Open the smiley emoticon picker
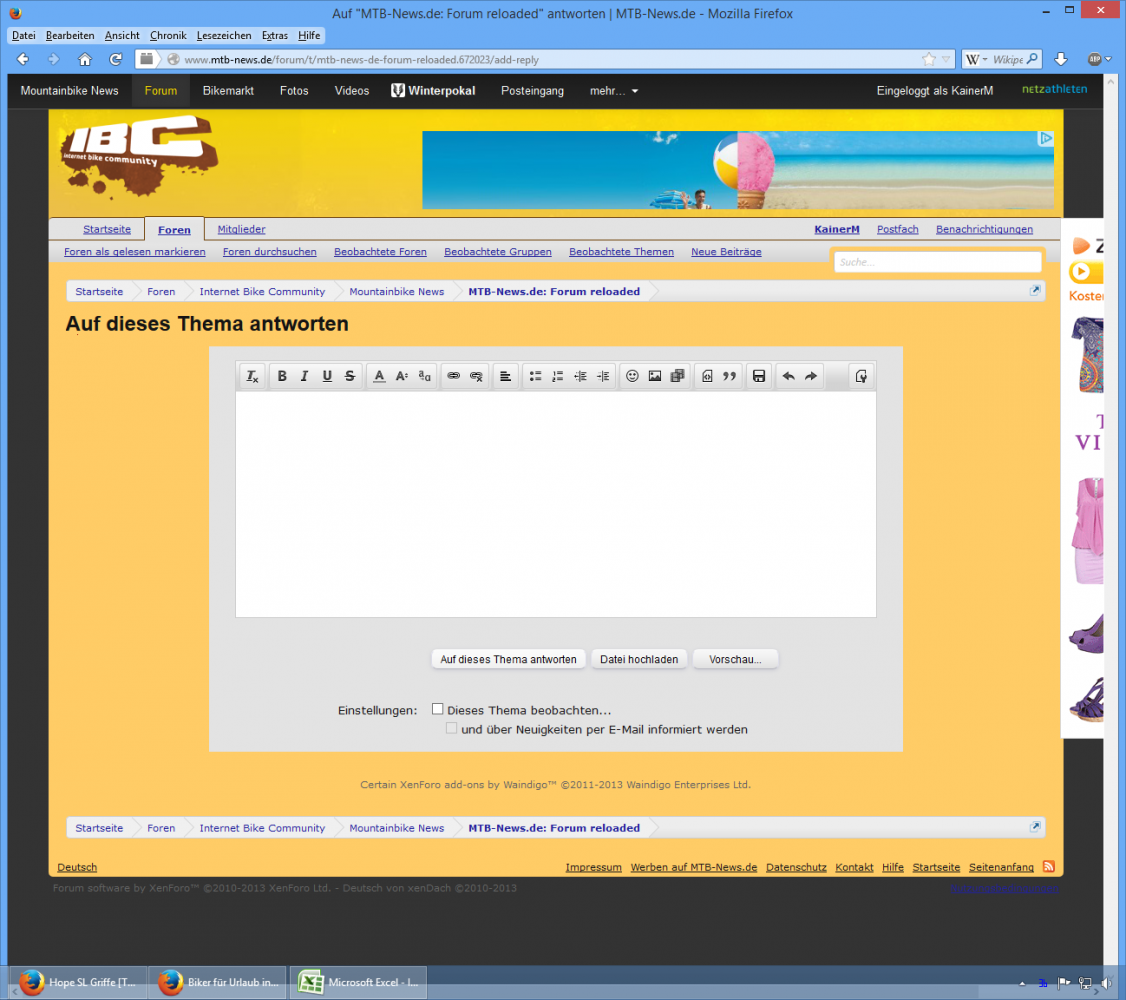Image resolution: width=1126 pixels, height=1000 pixels. tap(632, 376)
